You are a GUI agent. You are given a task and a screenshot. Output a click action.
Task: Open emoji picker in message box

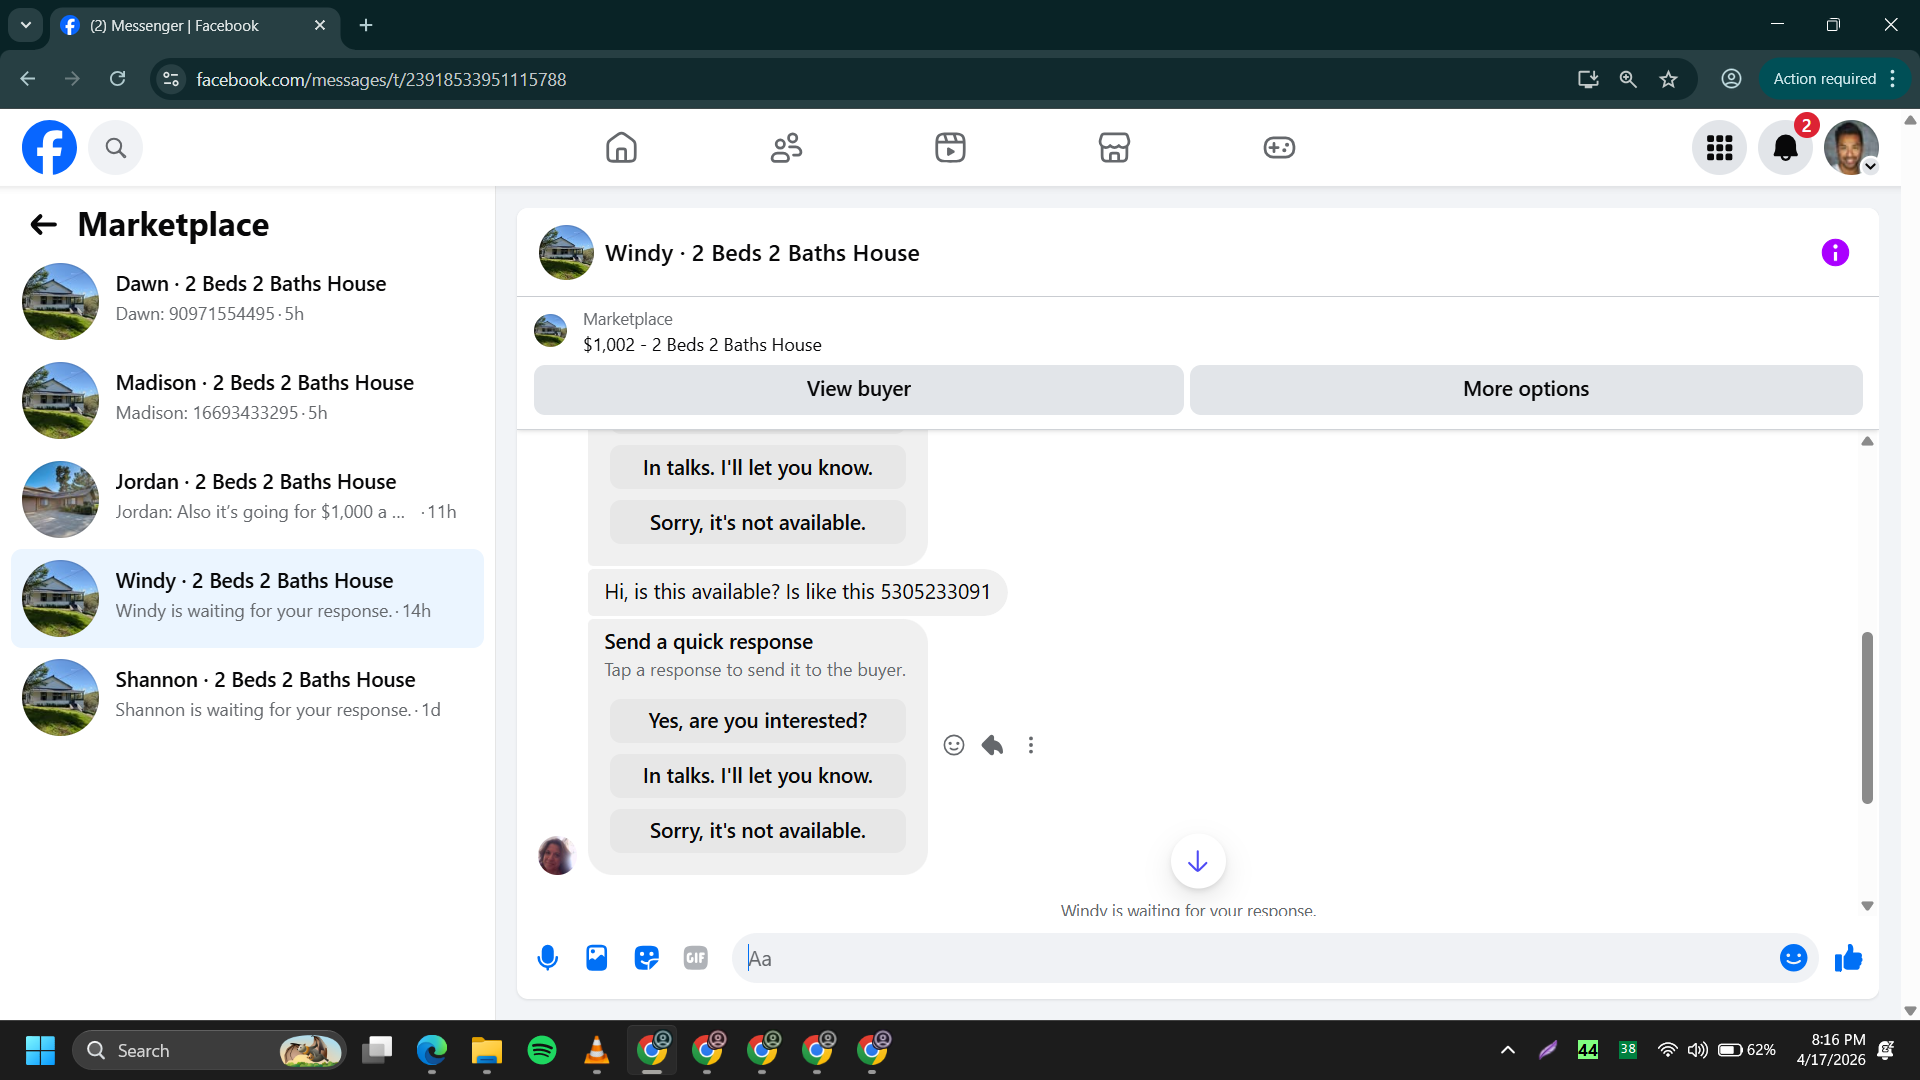(x=1793, y=958)
